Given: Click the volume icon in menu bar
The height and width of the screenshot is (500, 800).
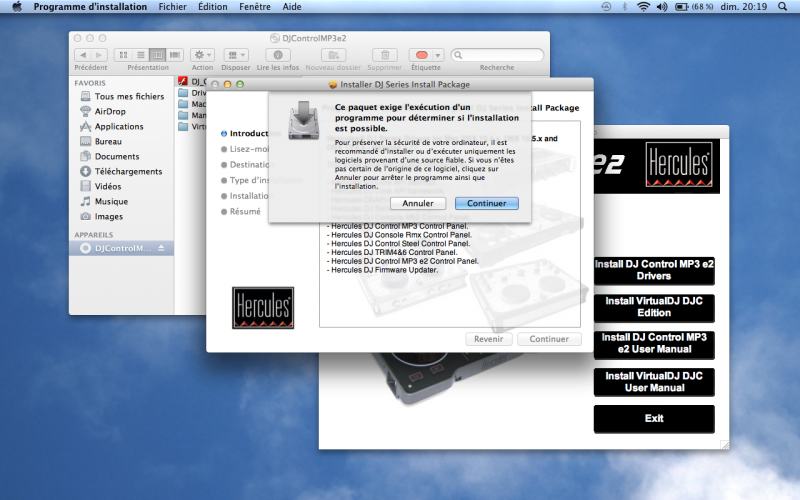Looking at the screenshot, I should (x=662, y=7).
